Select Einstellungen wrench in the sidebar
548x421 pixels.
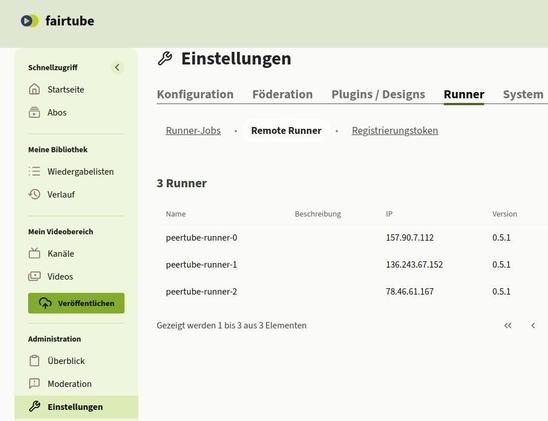(34, 407)
